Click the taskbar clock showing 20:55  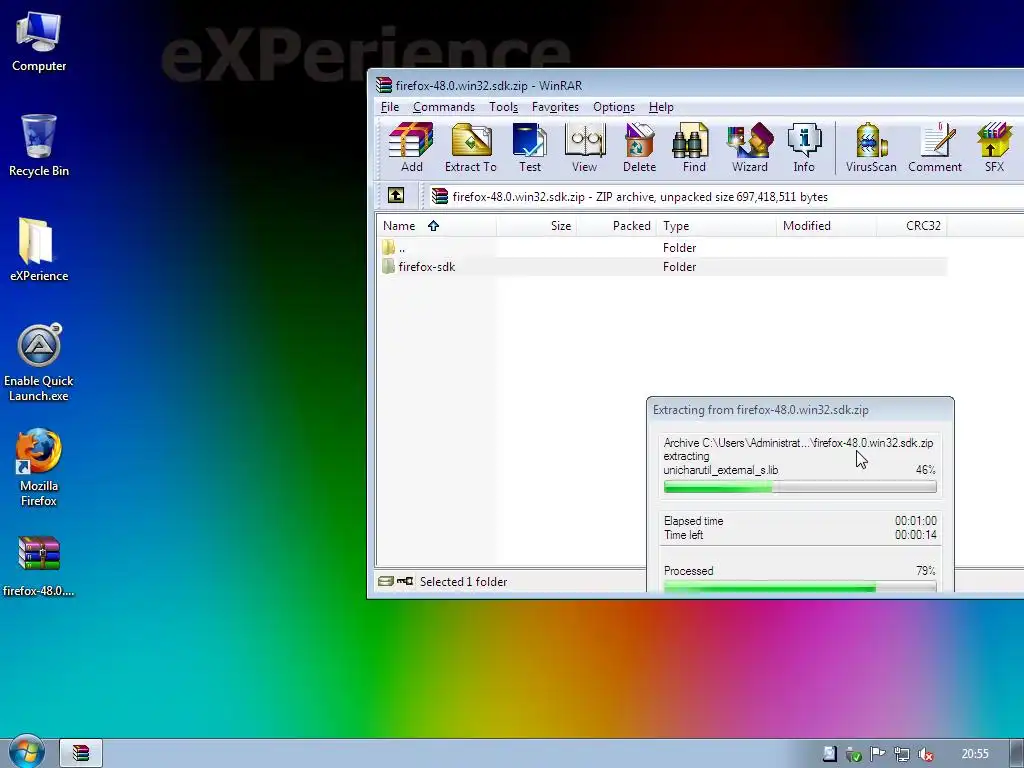click(975, 754)
